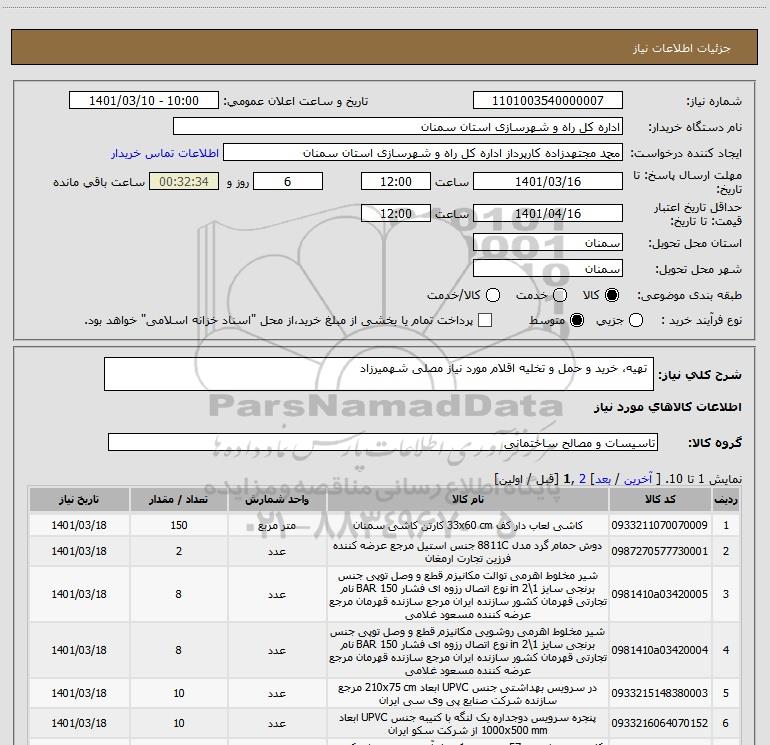Click the تاریخ نیاز column header

click(x=79, y=499)
